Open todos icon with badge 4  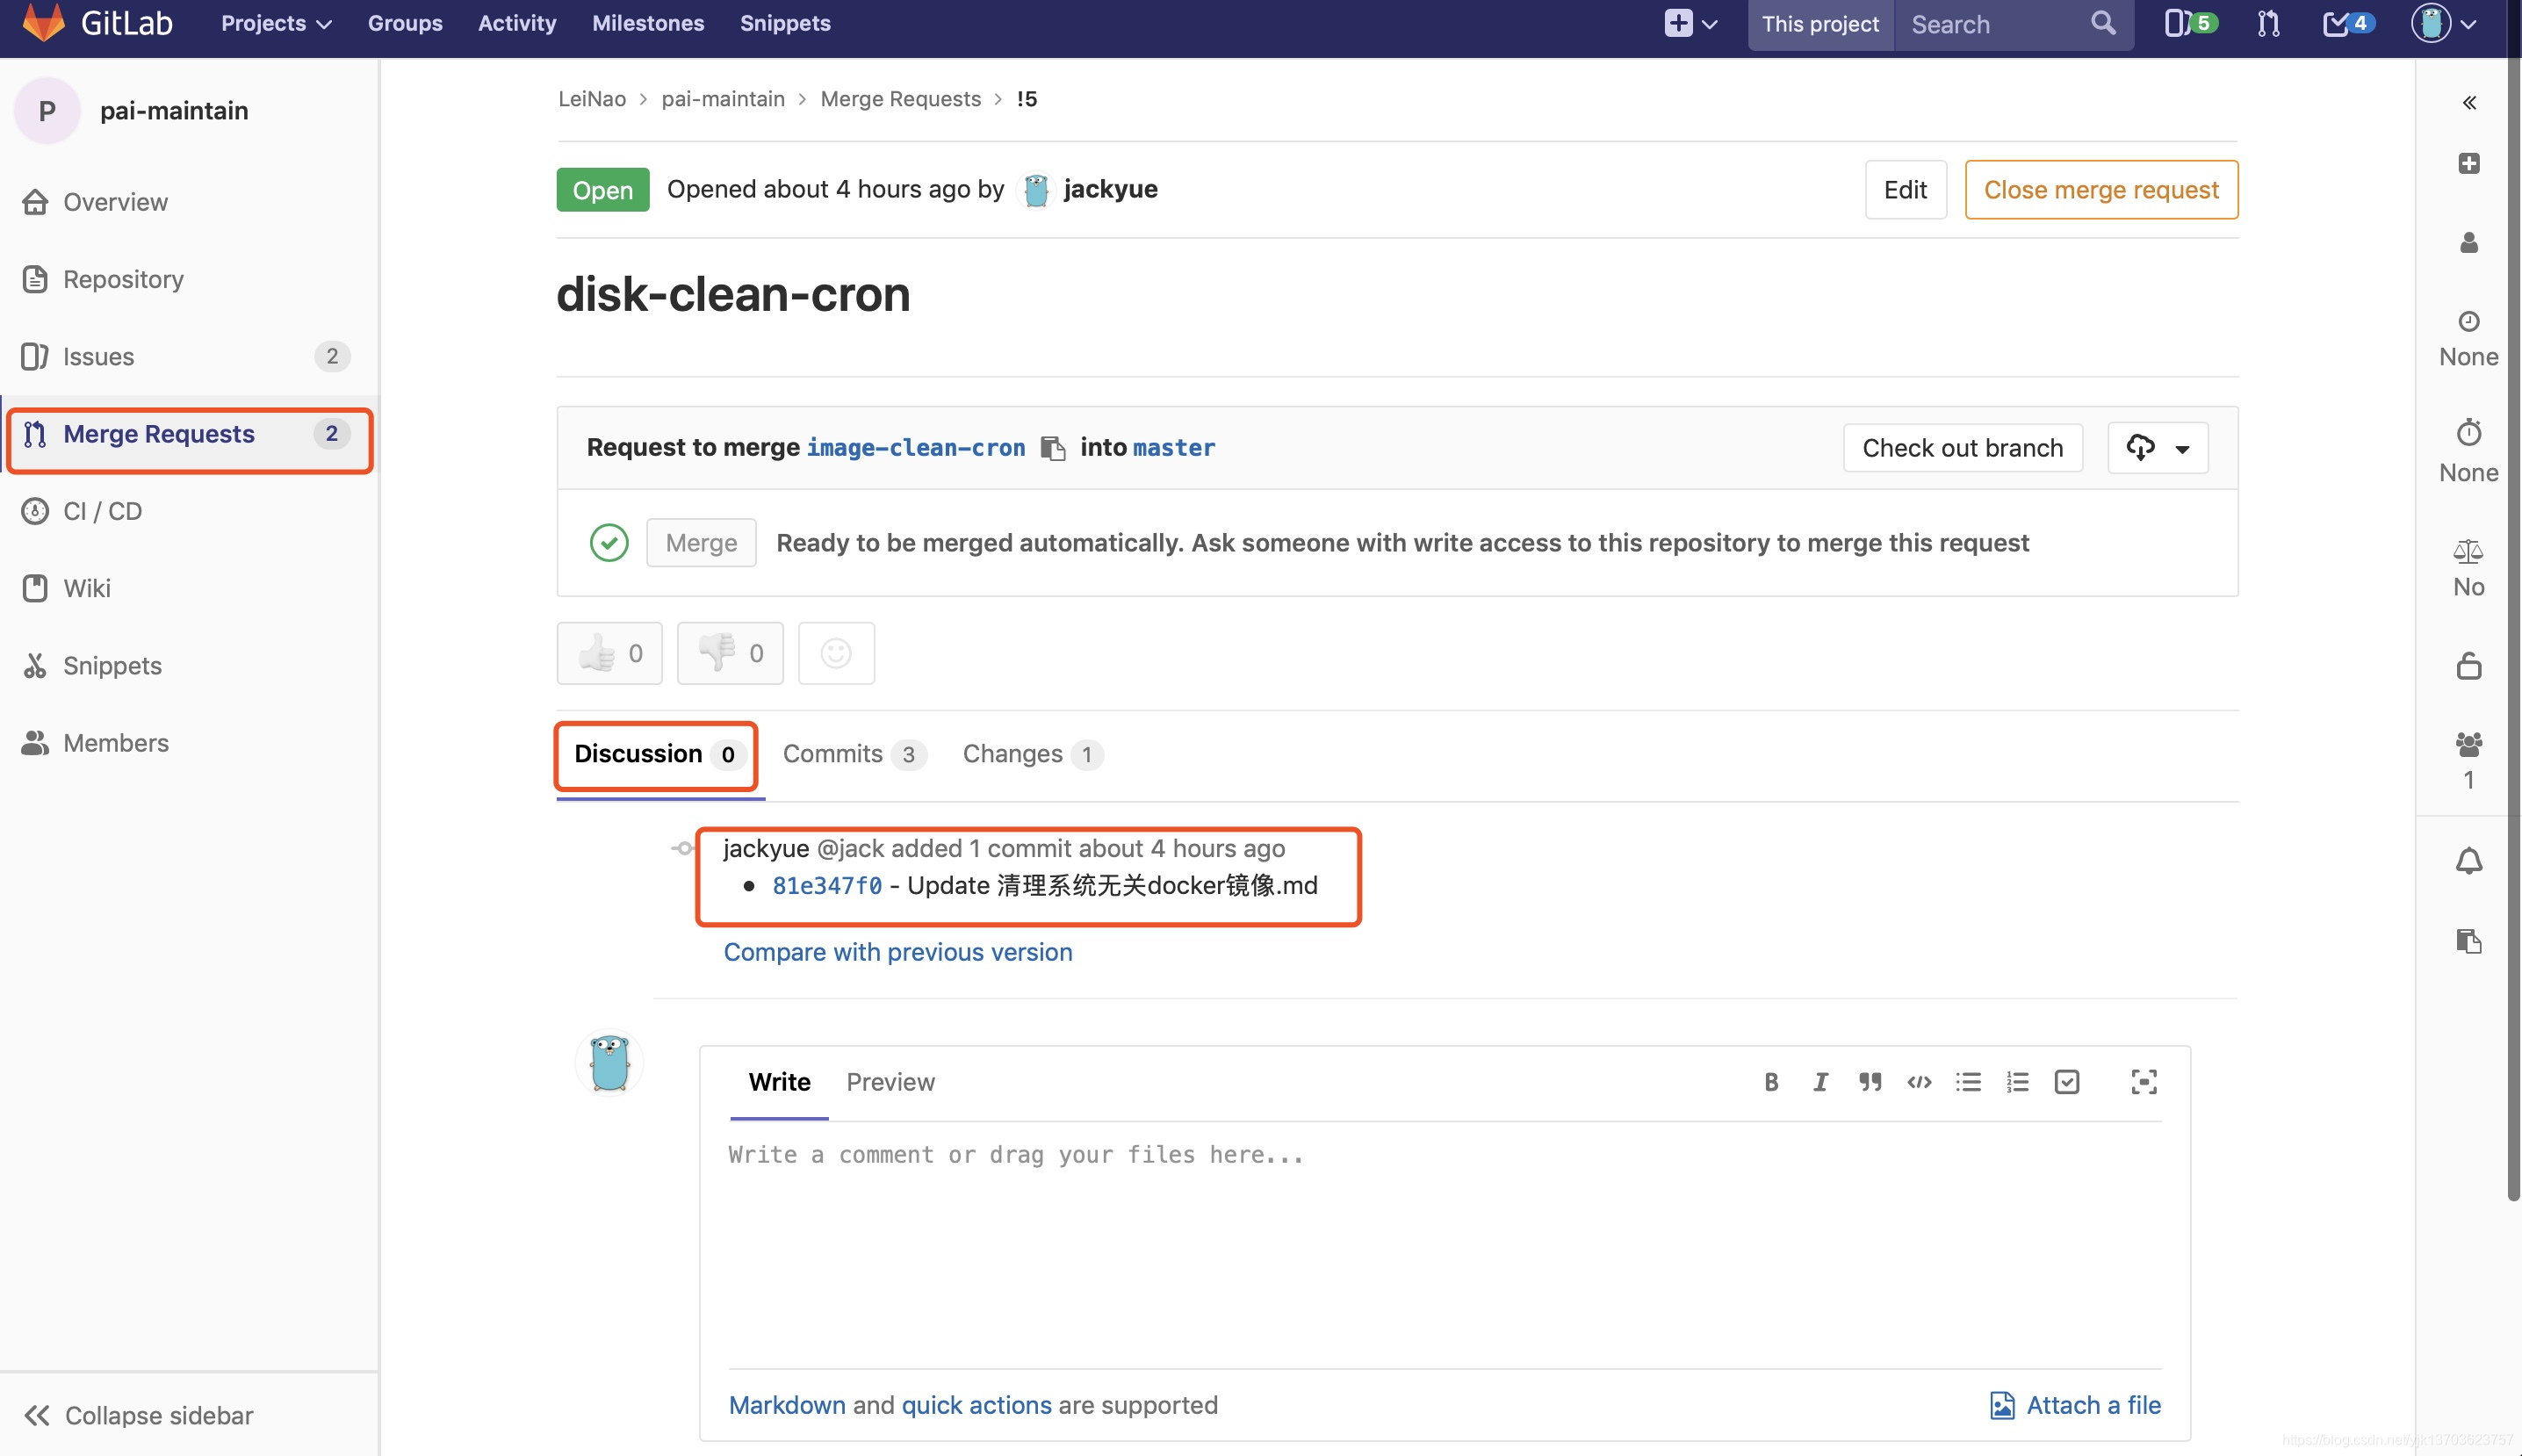pyautogui.click(x=2347, y=23)
